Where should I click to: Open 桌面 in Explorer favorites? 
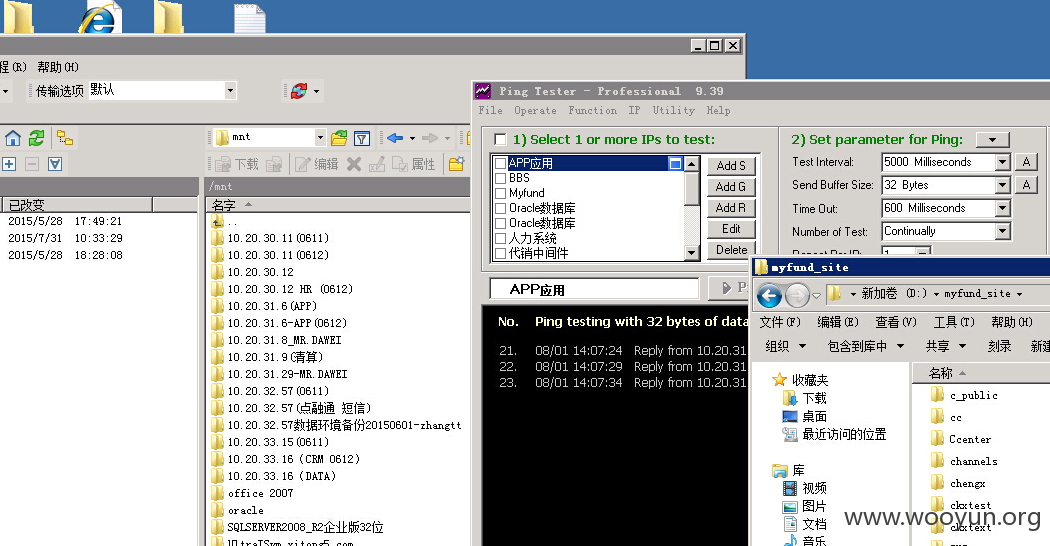click(x=806, y=416)
